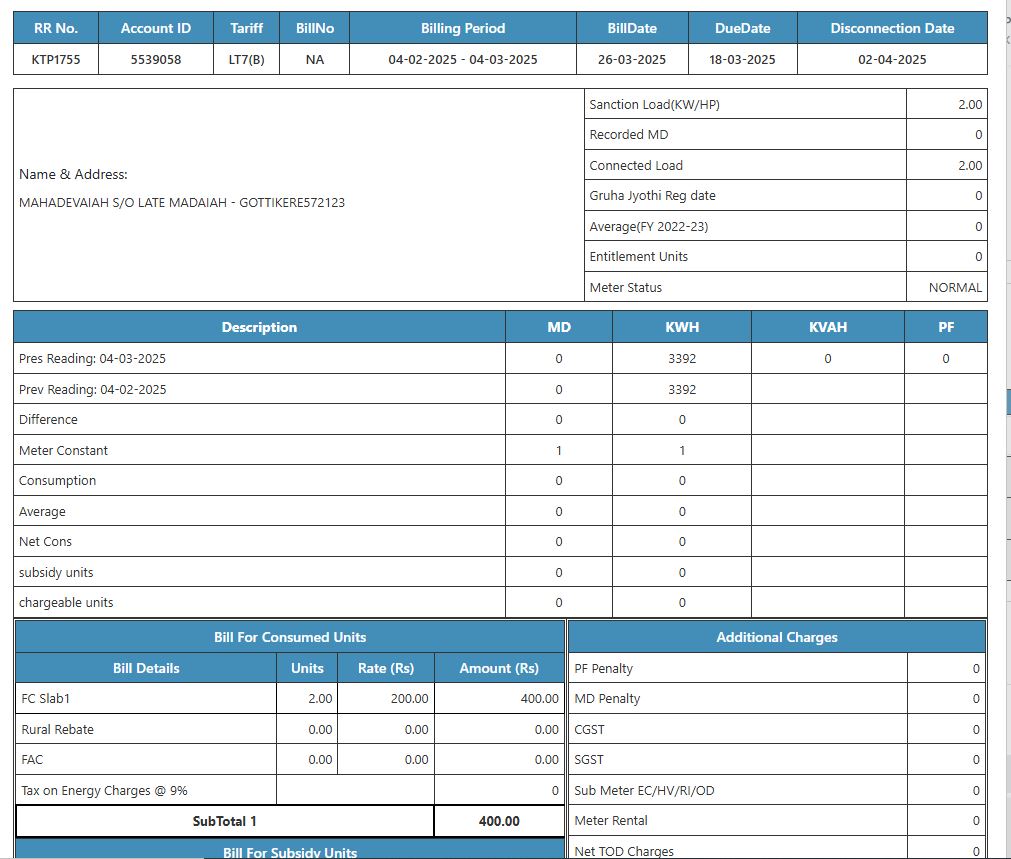Click the tariff value LT7(B)
This screenshot has height=859, width=1011.
tap(246, 60)
